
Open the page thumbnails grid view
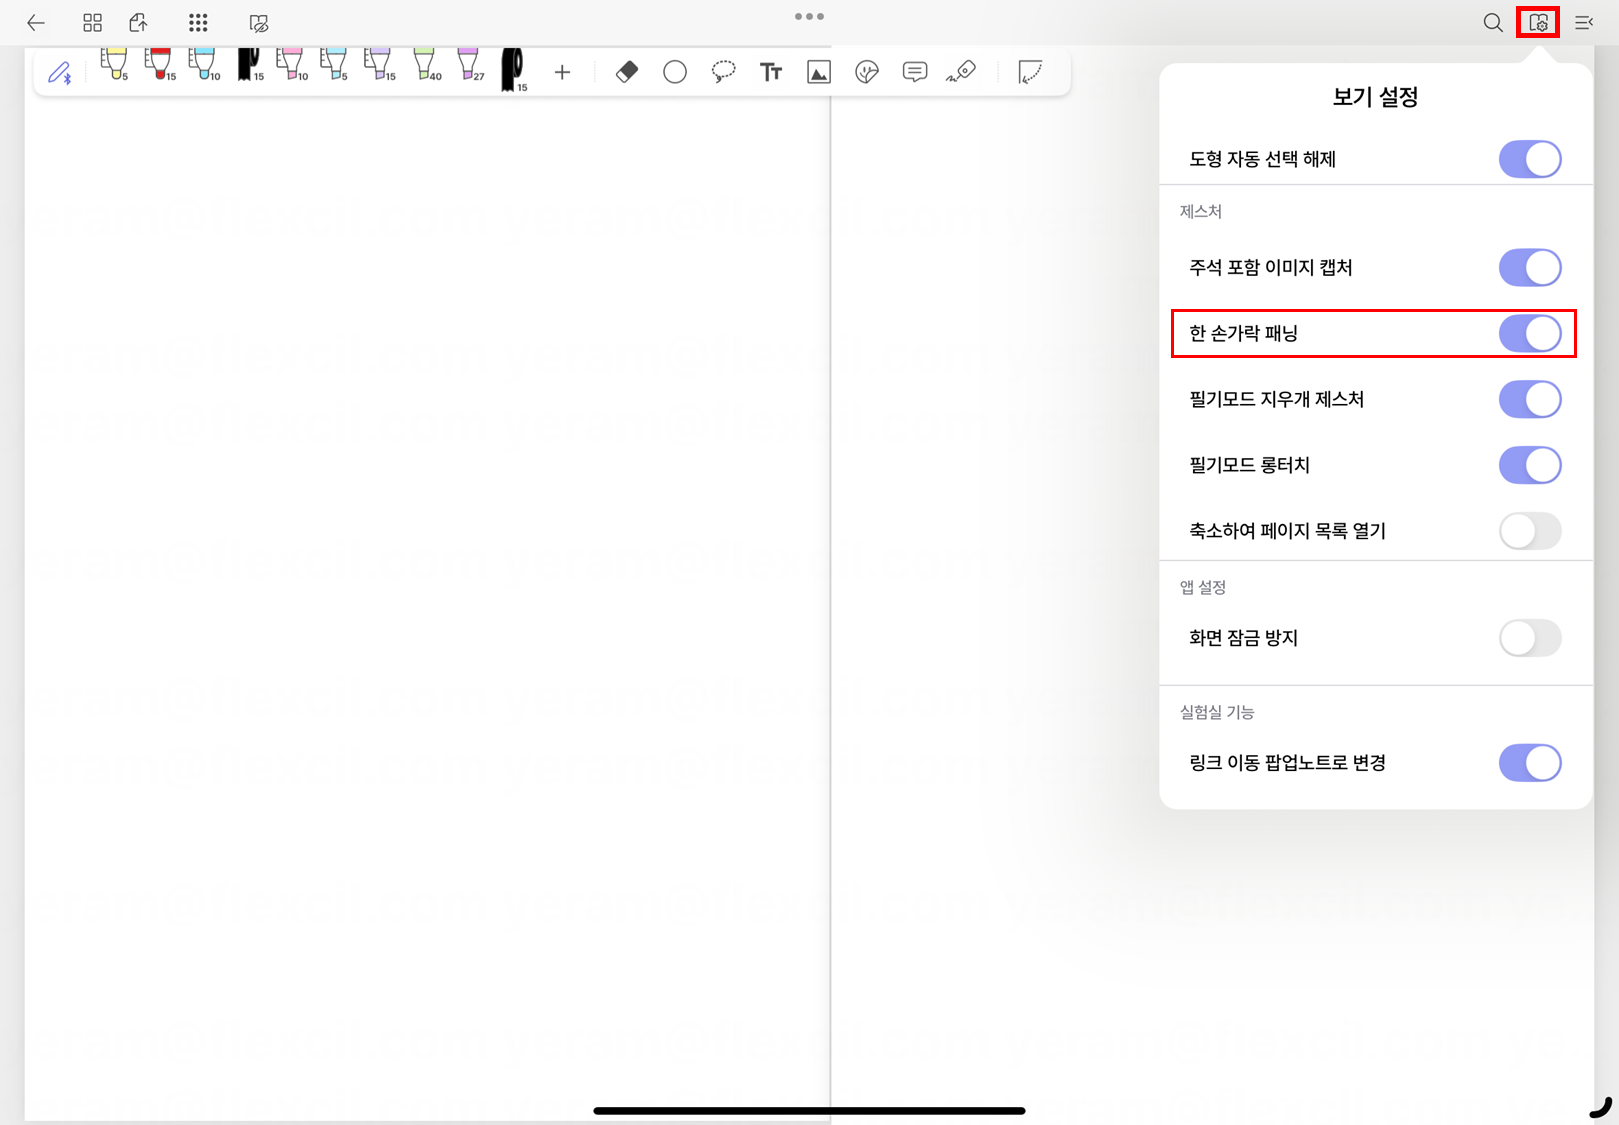click(92, 23)
